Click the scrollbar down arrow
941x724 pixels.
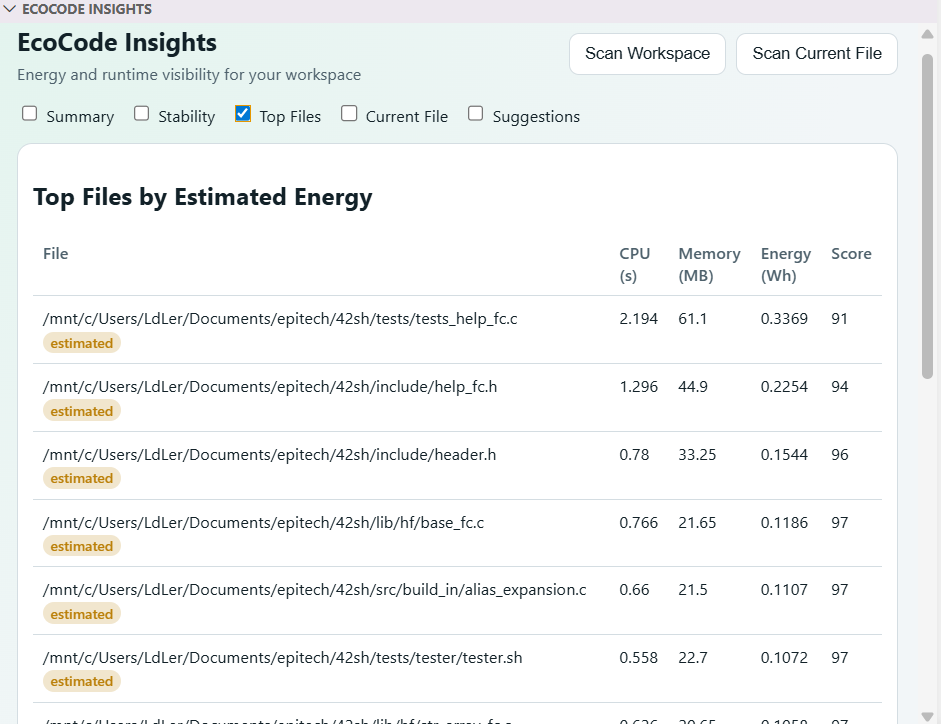pyautogui.click(x=927, y=716)
